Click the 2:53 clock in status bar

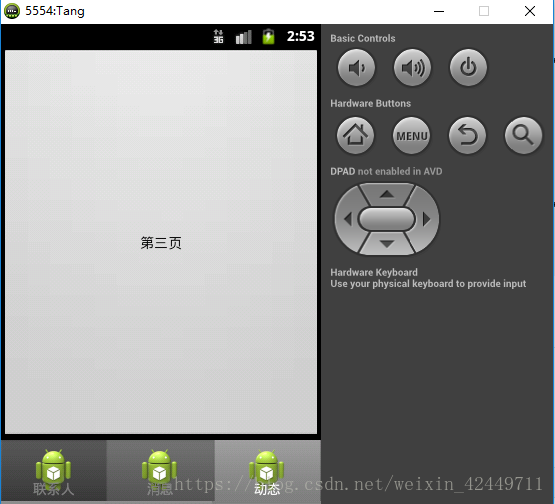tap(301, 36)
